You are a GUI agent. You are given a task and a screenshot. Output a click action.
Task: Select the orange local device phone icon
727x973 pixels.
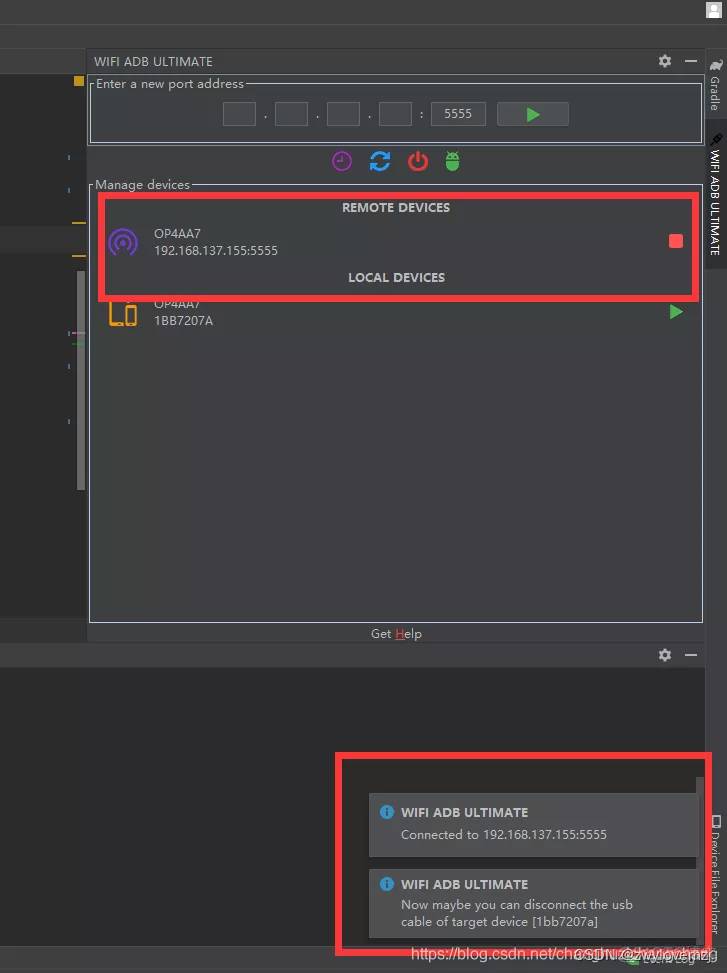[123, 314]
